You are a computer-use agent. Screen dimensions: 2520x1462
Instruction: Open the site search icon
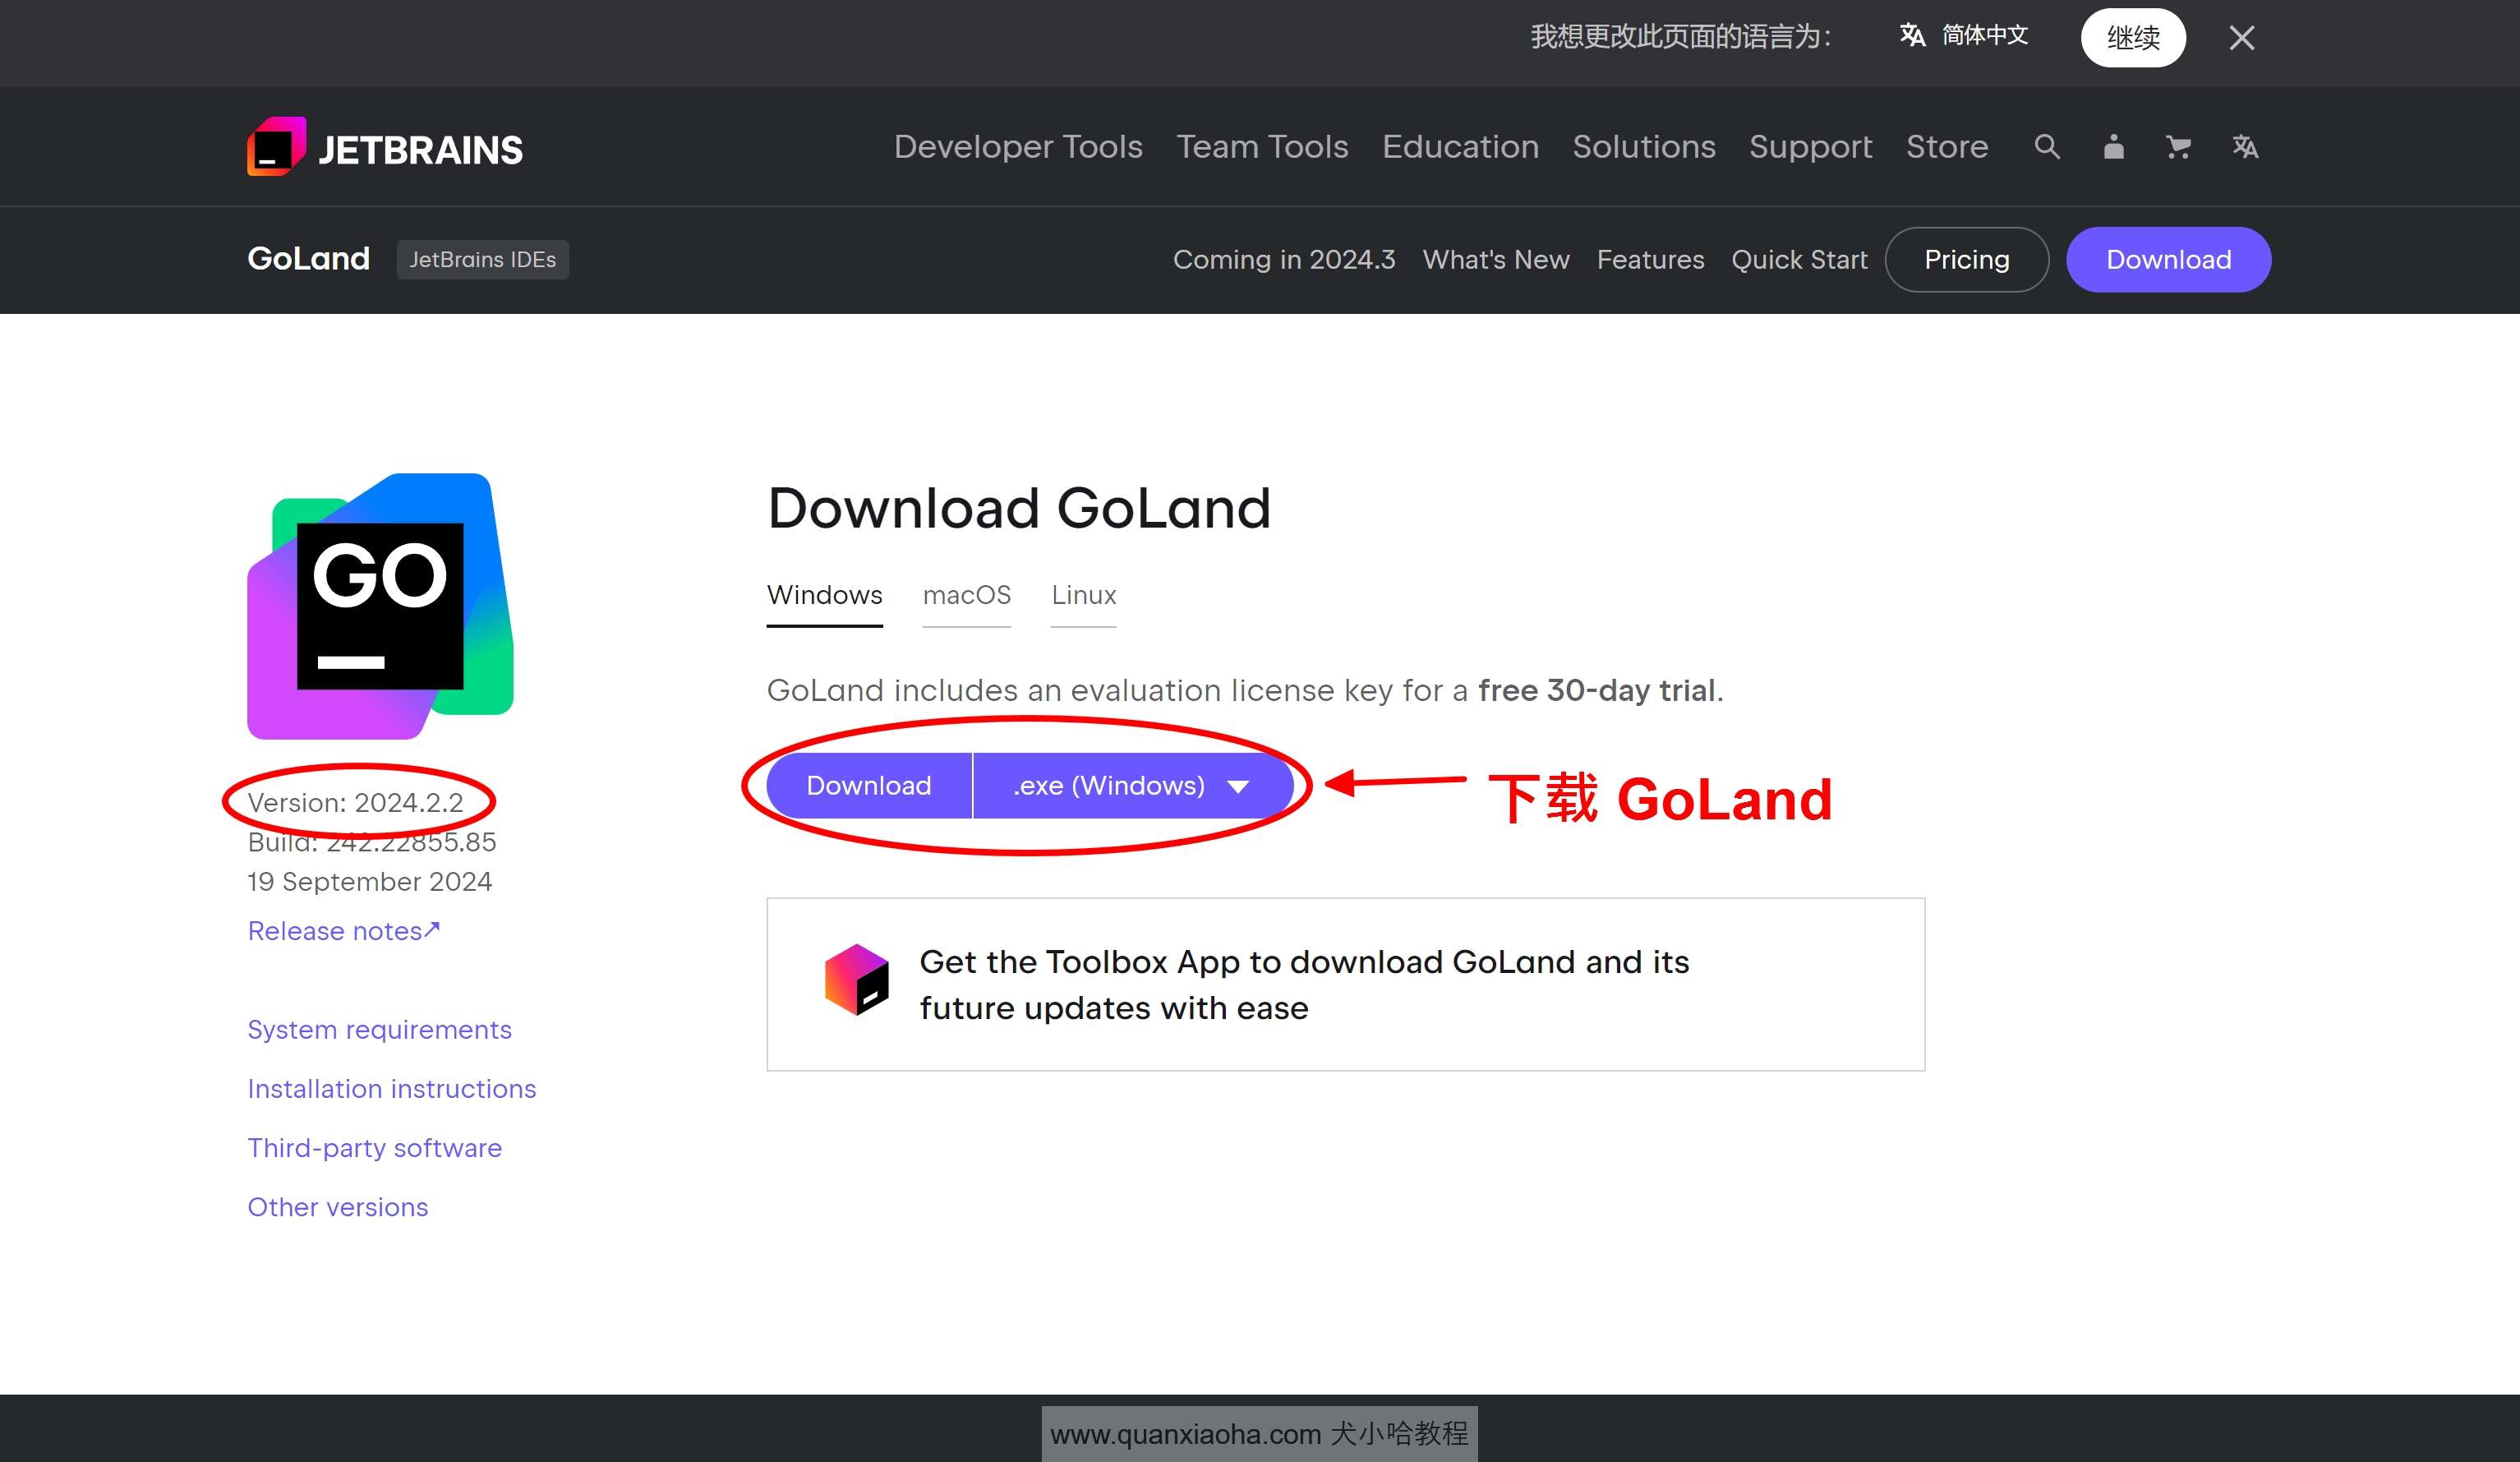pyautogui.click(x=2046, y=147)
